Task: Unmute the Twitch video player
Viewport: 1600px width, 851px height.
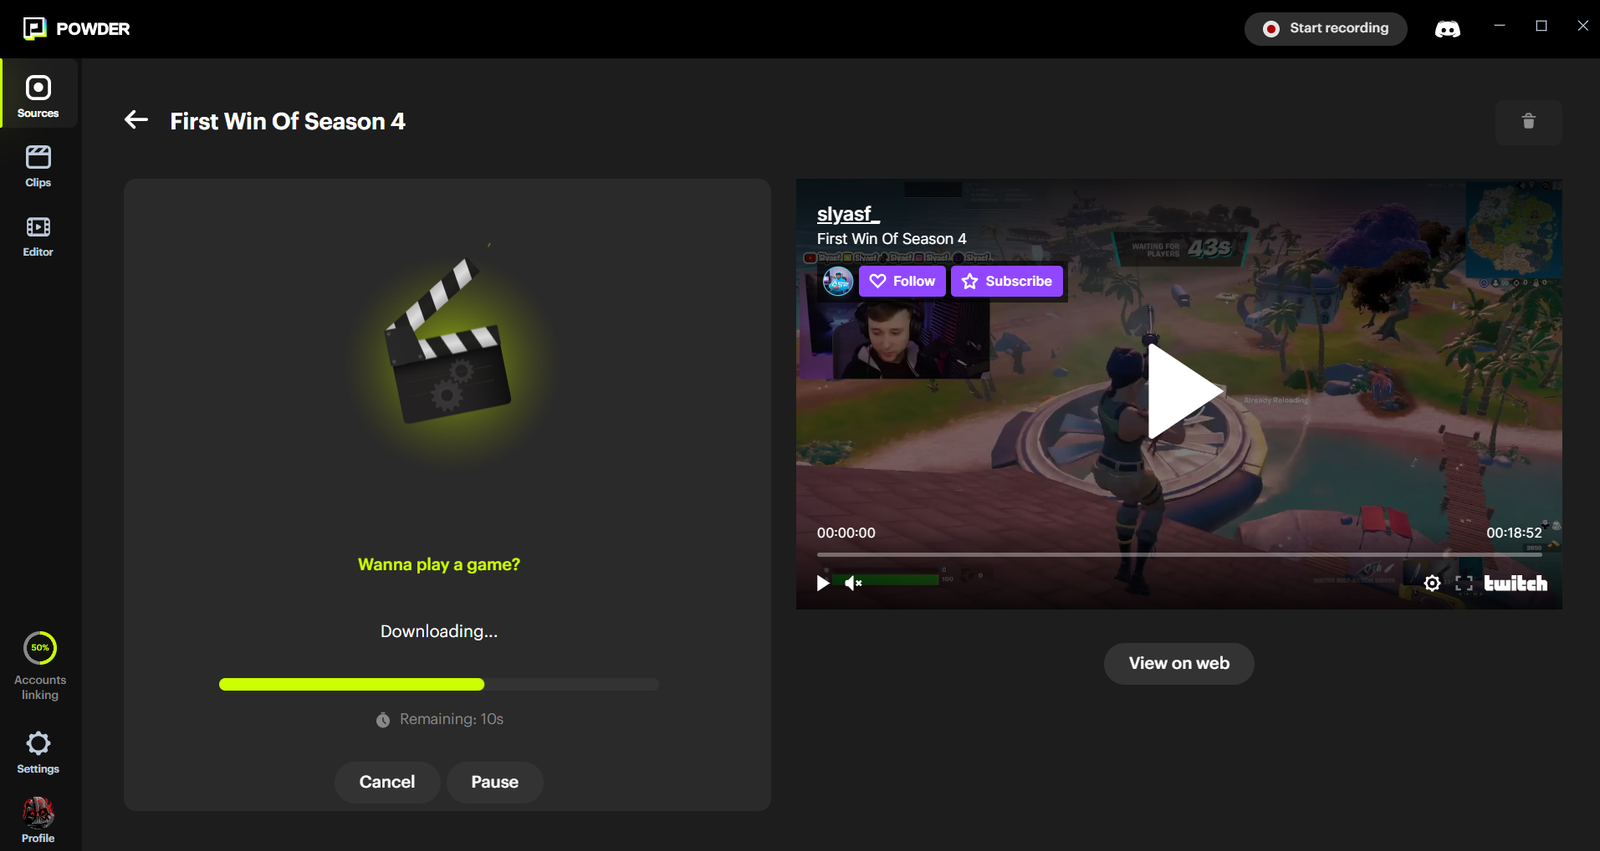Action: 852,583
